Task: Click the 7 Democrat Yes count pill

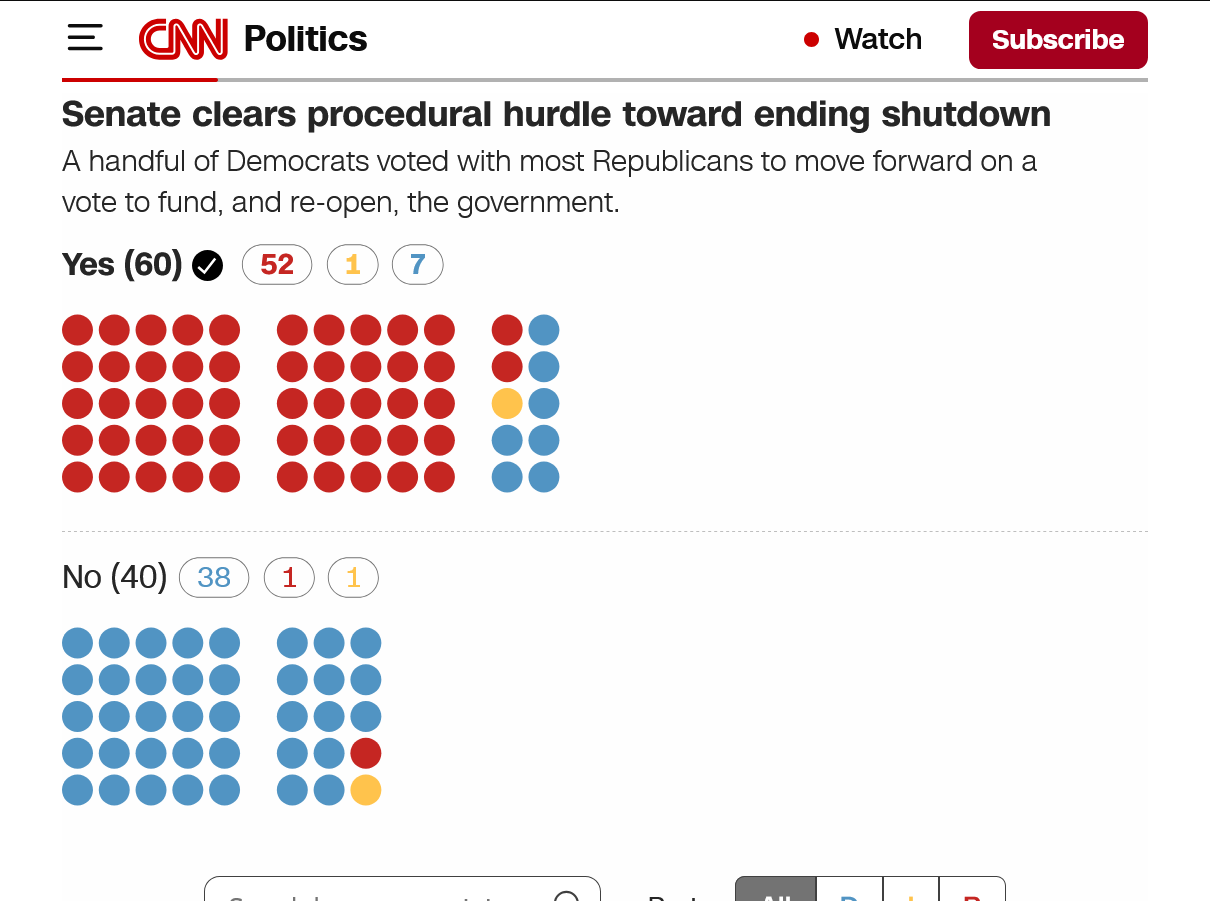Action: click(417, 265)
